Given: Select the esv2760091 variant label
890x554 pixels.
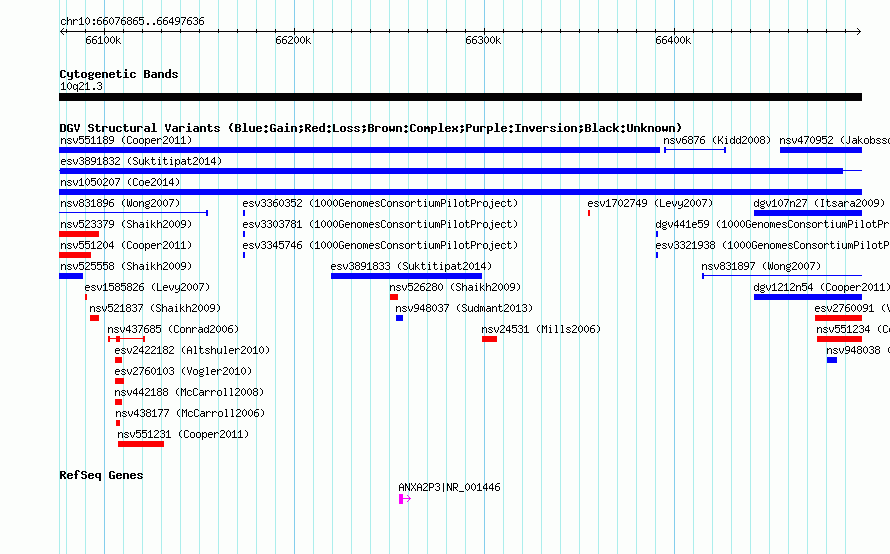Looking at the screenshot, I should point(852,308).
